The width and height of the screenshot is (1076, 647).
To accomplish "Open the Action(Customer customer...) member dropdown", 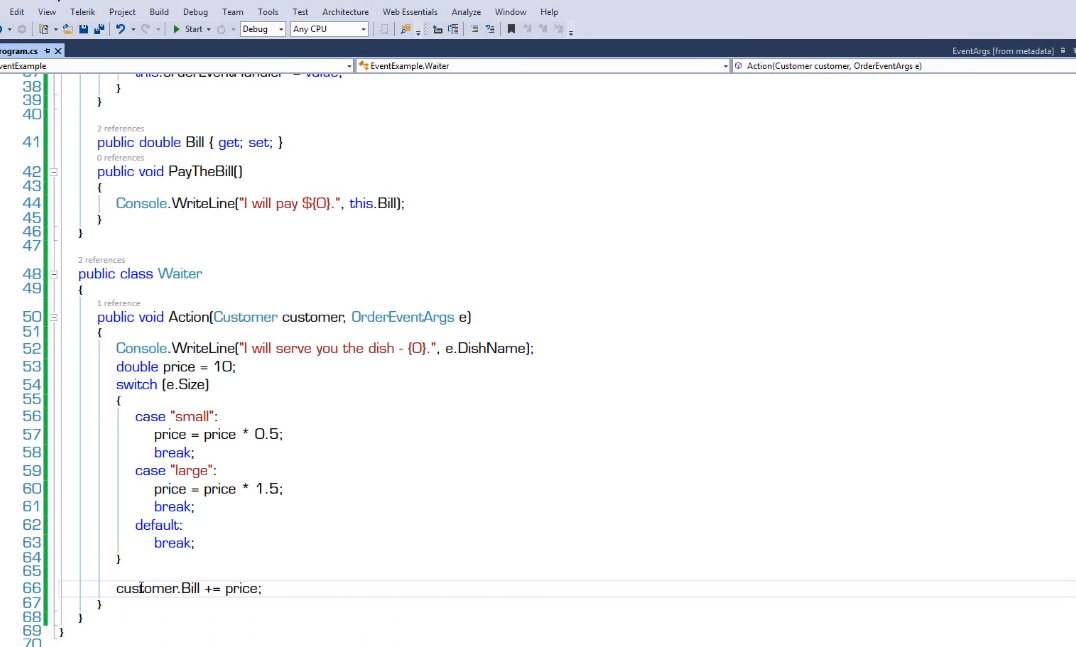I will pos(904,66).
